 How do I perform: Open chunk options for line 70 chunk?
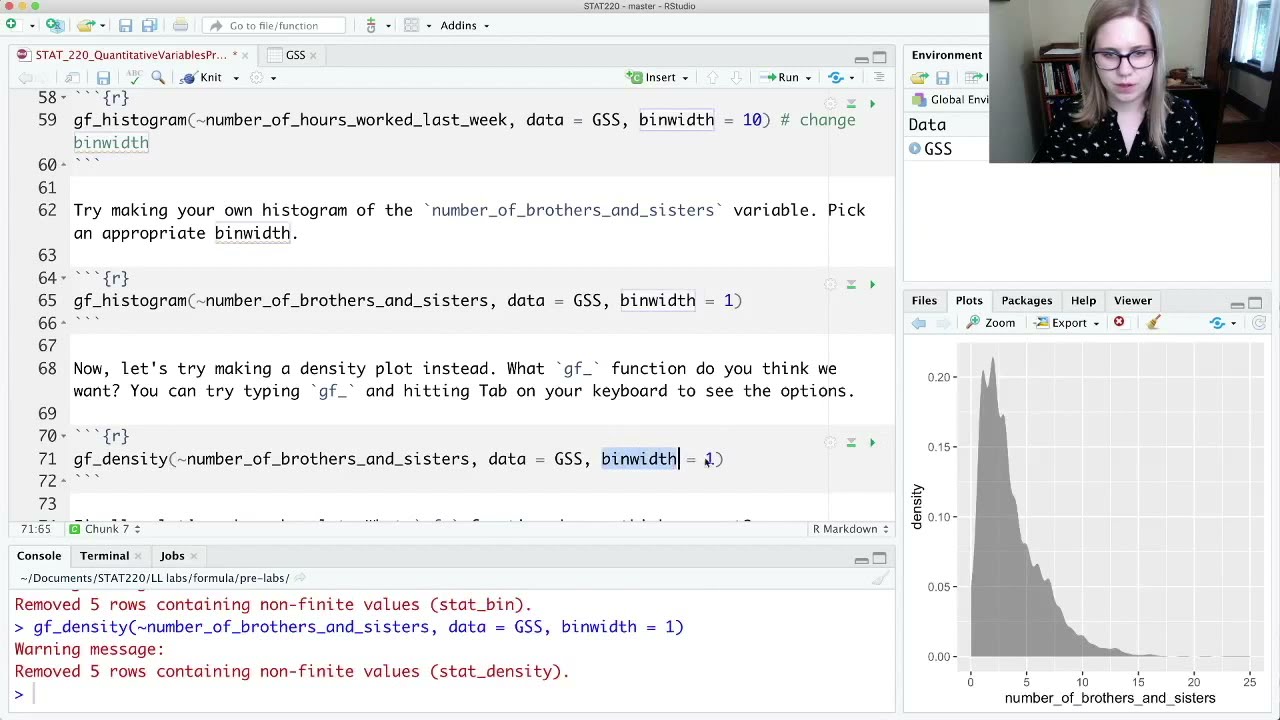(x=830, y=442)
